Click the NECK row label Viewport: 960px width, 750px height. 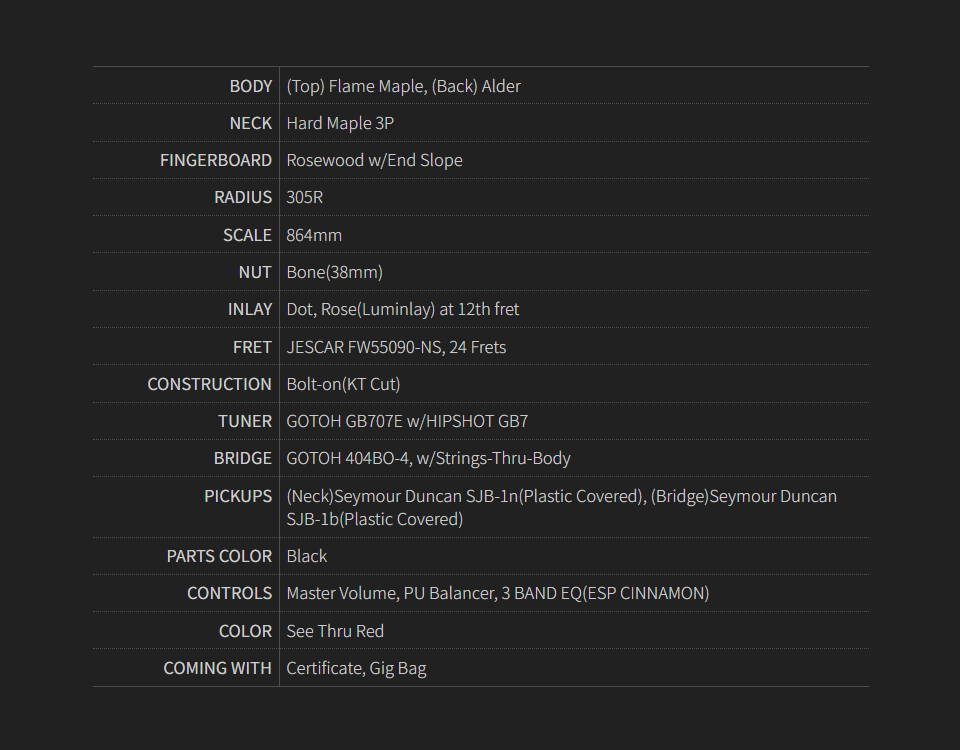[x=250, y=123]
